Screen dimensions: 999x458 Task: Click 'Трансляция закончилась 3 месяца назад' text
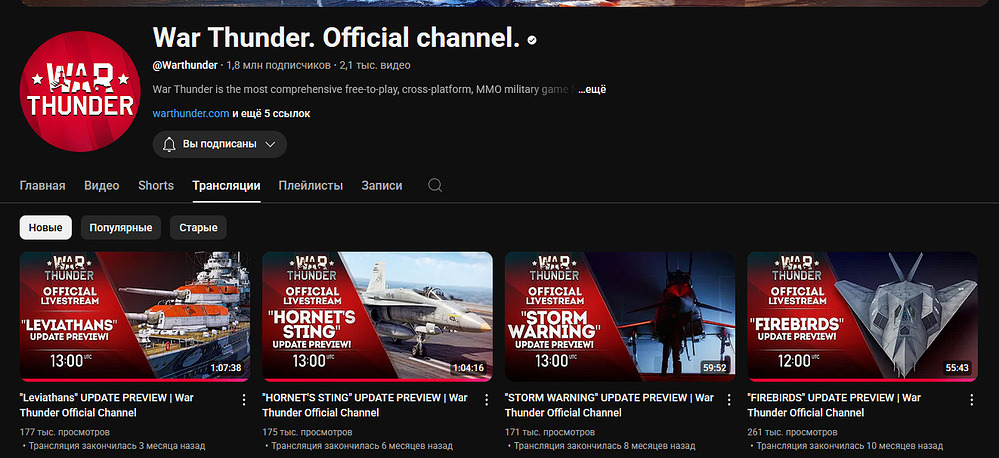point(117,446)
